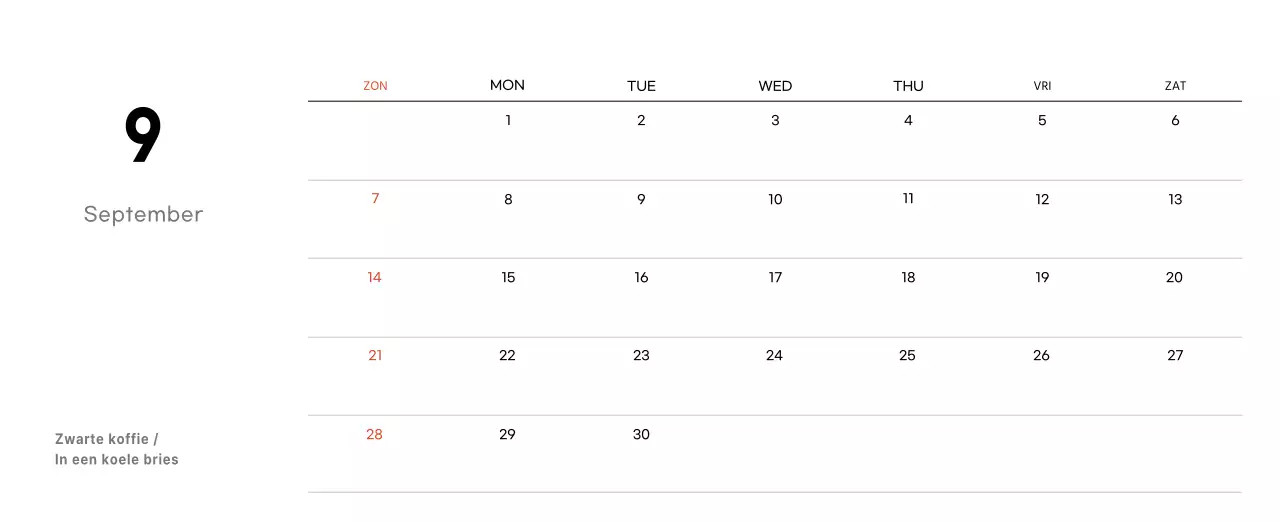
Task: Select red Sunday date 14
Action: pyautogui.click(x=374, y=278)
